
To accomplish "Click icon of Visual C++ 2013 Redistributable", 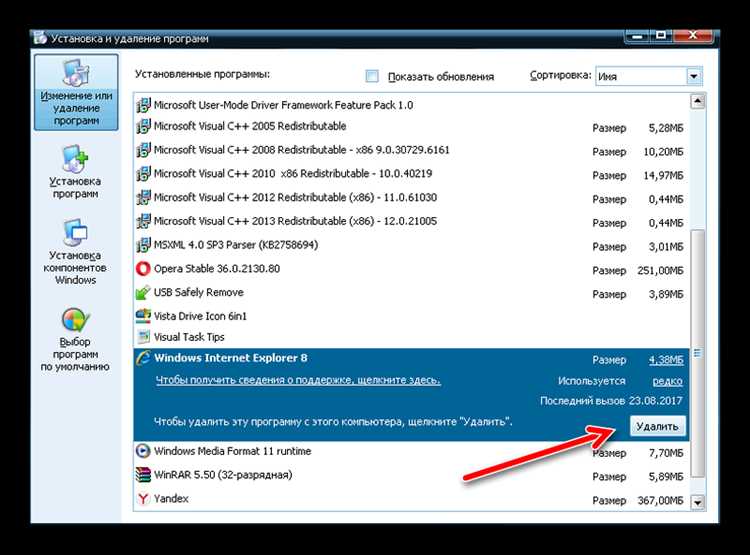I will click(x=143, y=221).
